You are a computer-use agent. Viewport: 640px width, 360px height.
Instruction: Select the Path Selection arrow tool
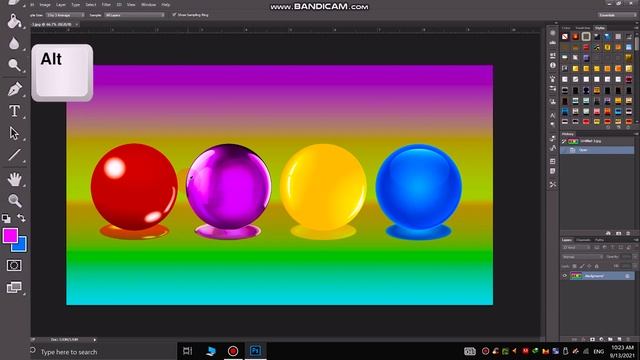pos(14,133)
